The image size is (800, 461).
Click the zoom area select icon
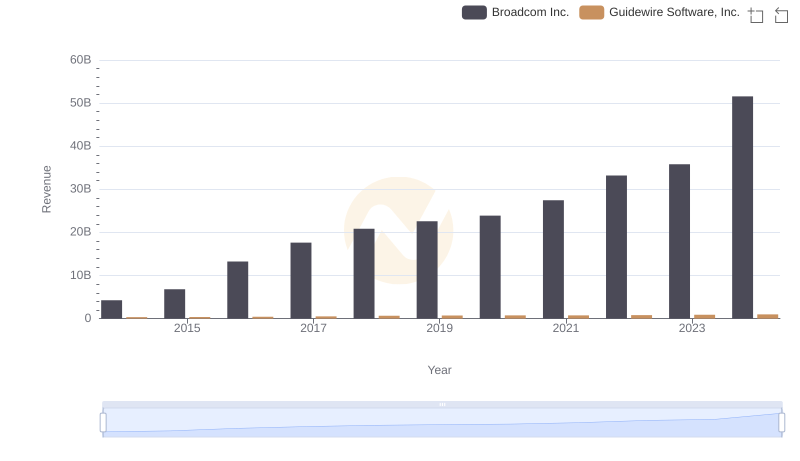tap(756, 15)
